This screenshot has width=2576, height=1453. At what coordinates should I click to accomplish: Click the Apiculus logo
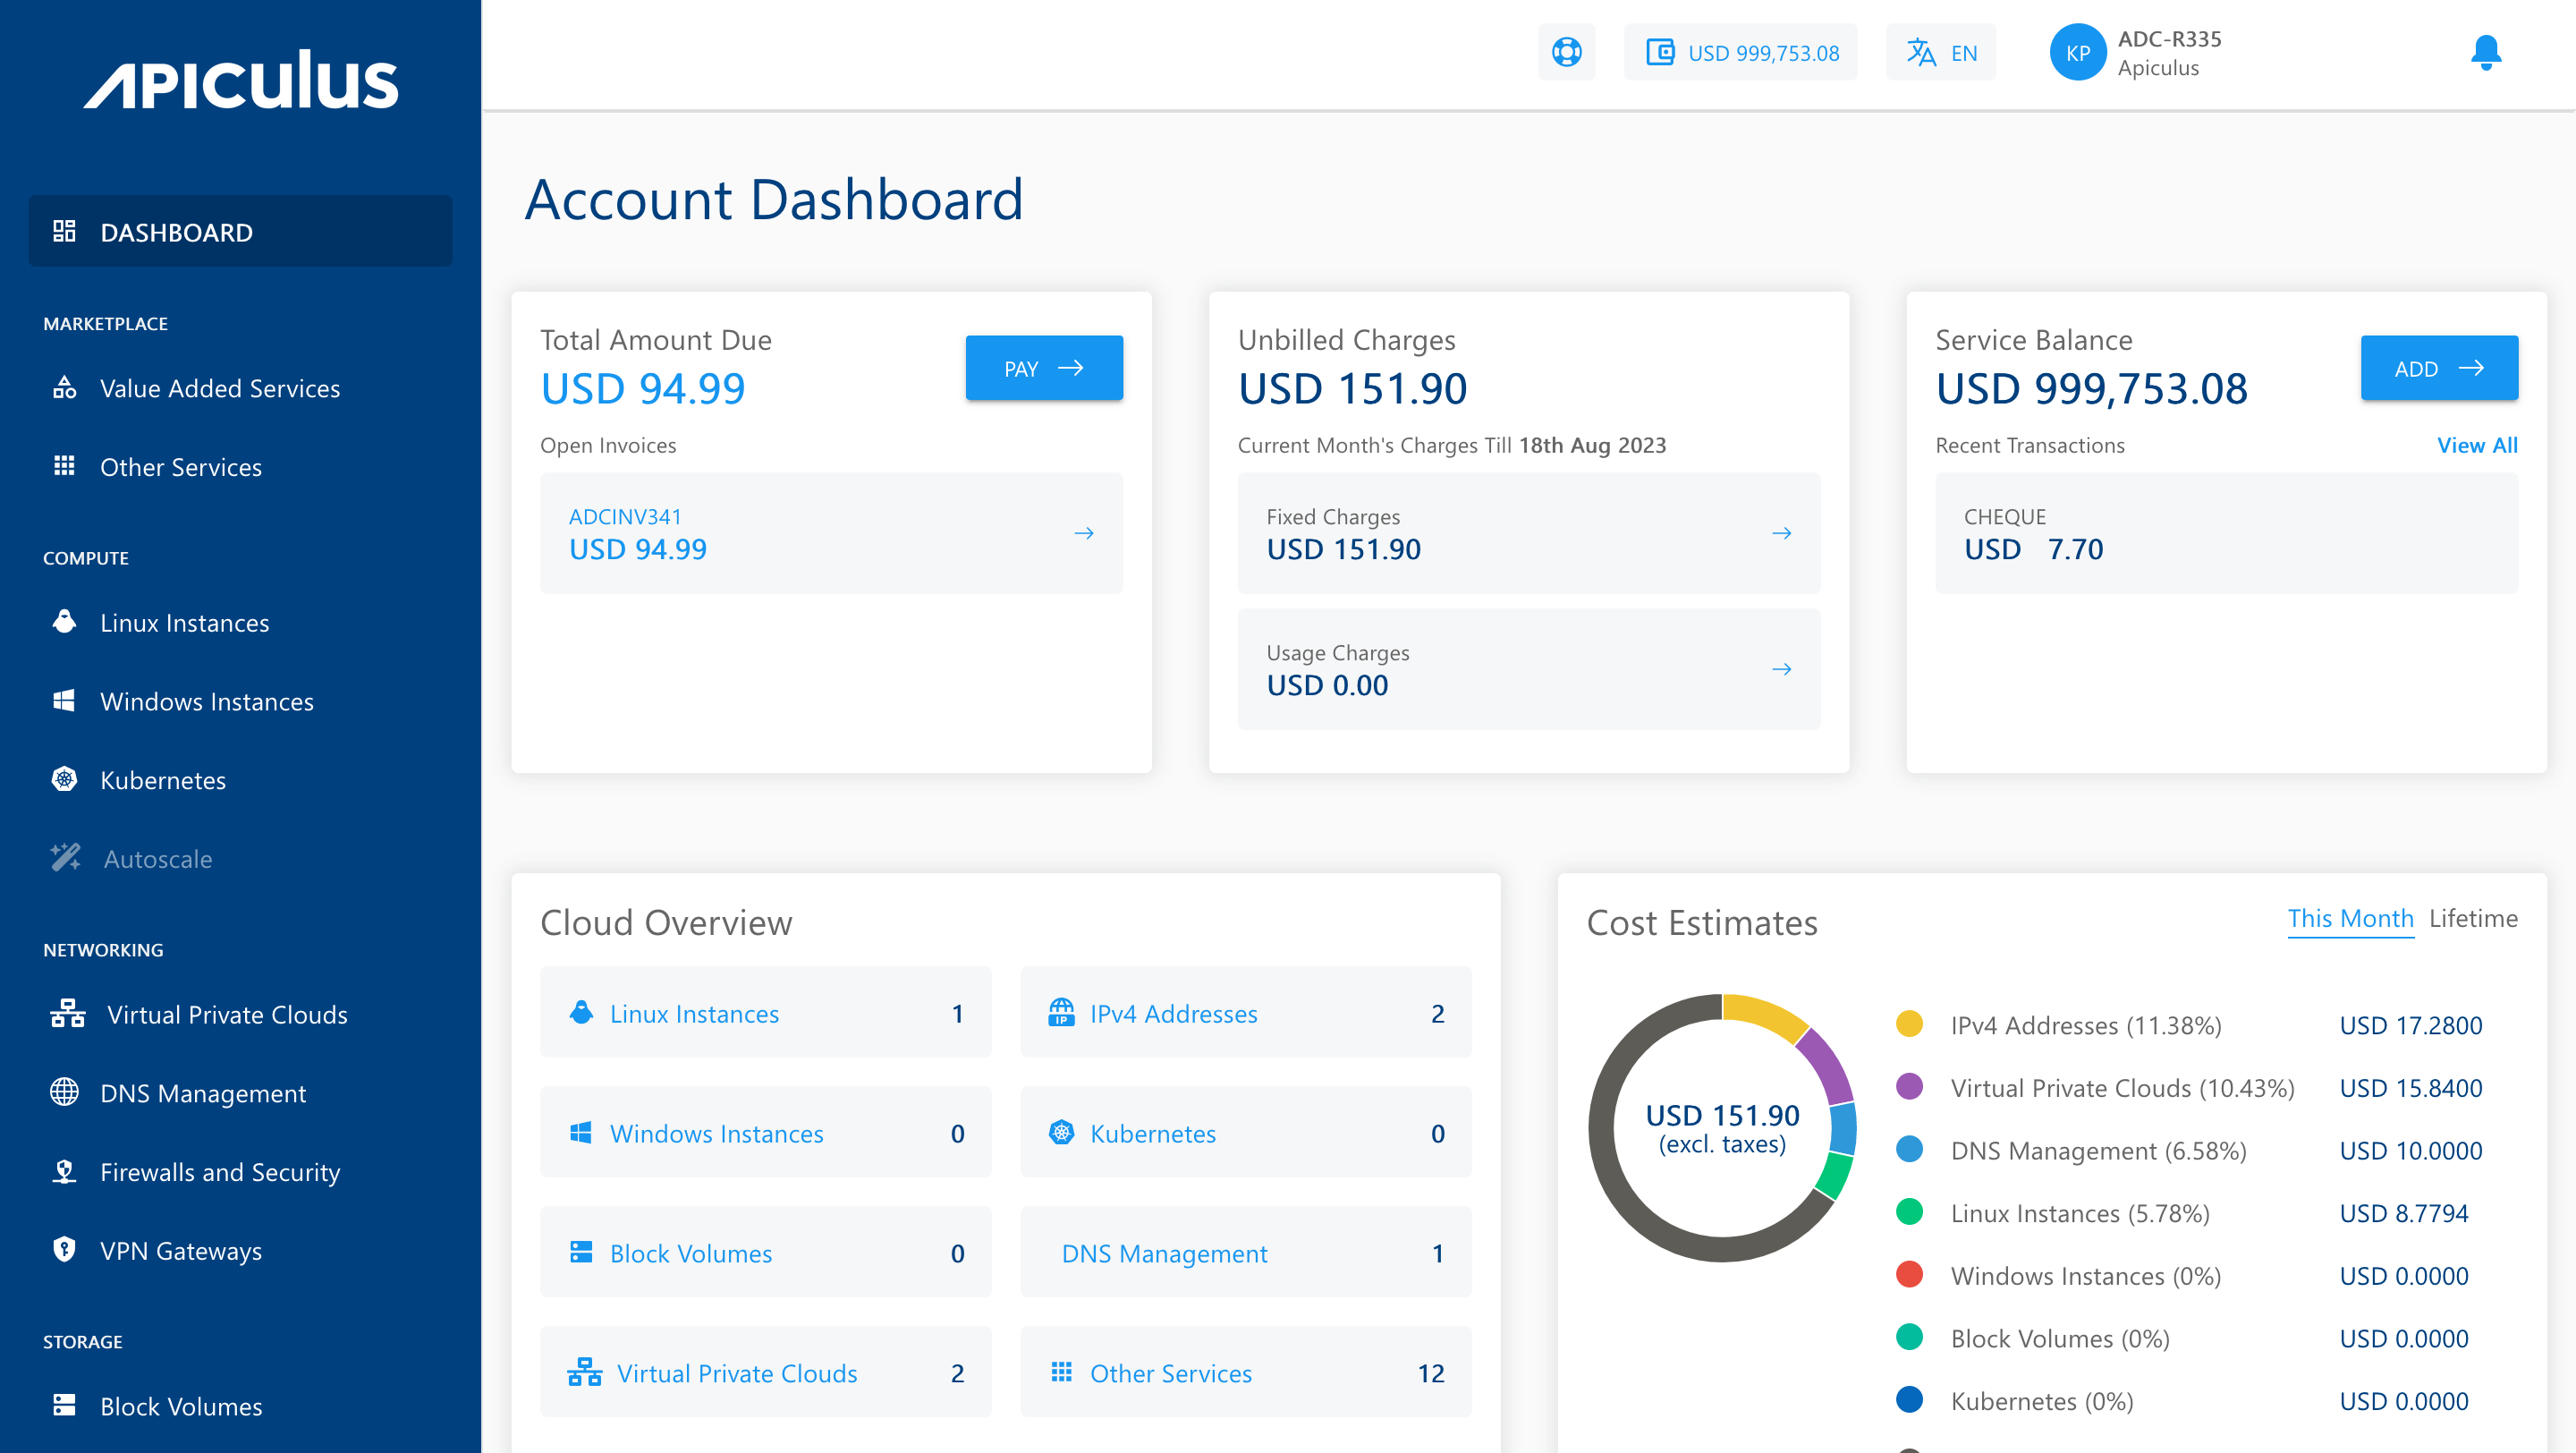241,80
